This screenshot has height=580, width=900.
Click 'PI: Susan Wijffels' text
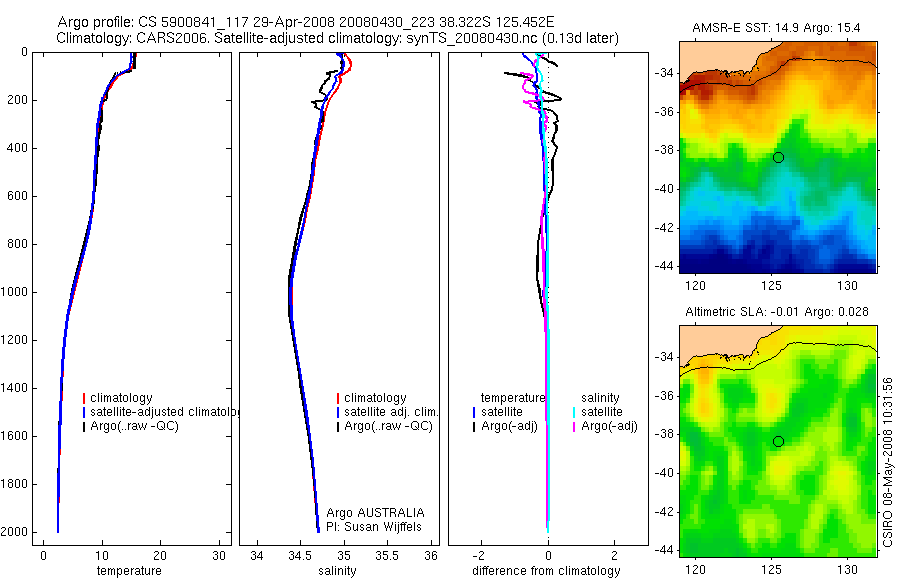(x=374, y=527)
